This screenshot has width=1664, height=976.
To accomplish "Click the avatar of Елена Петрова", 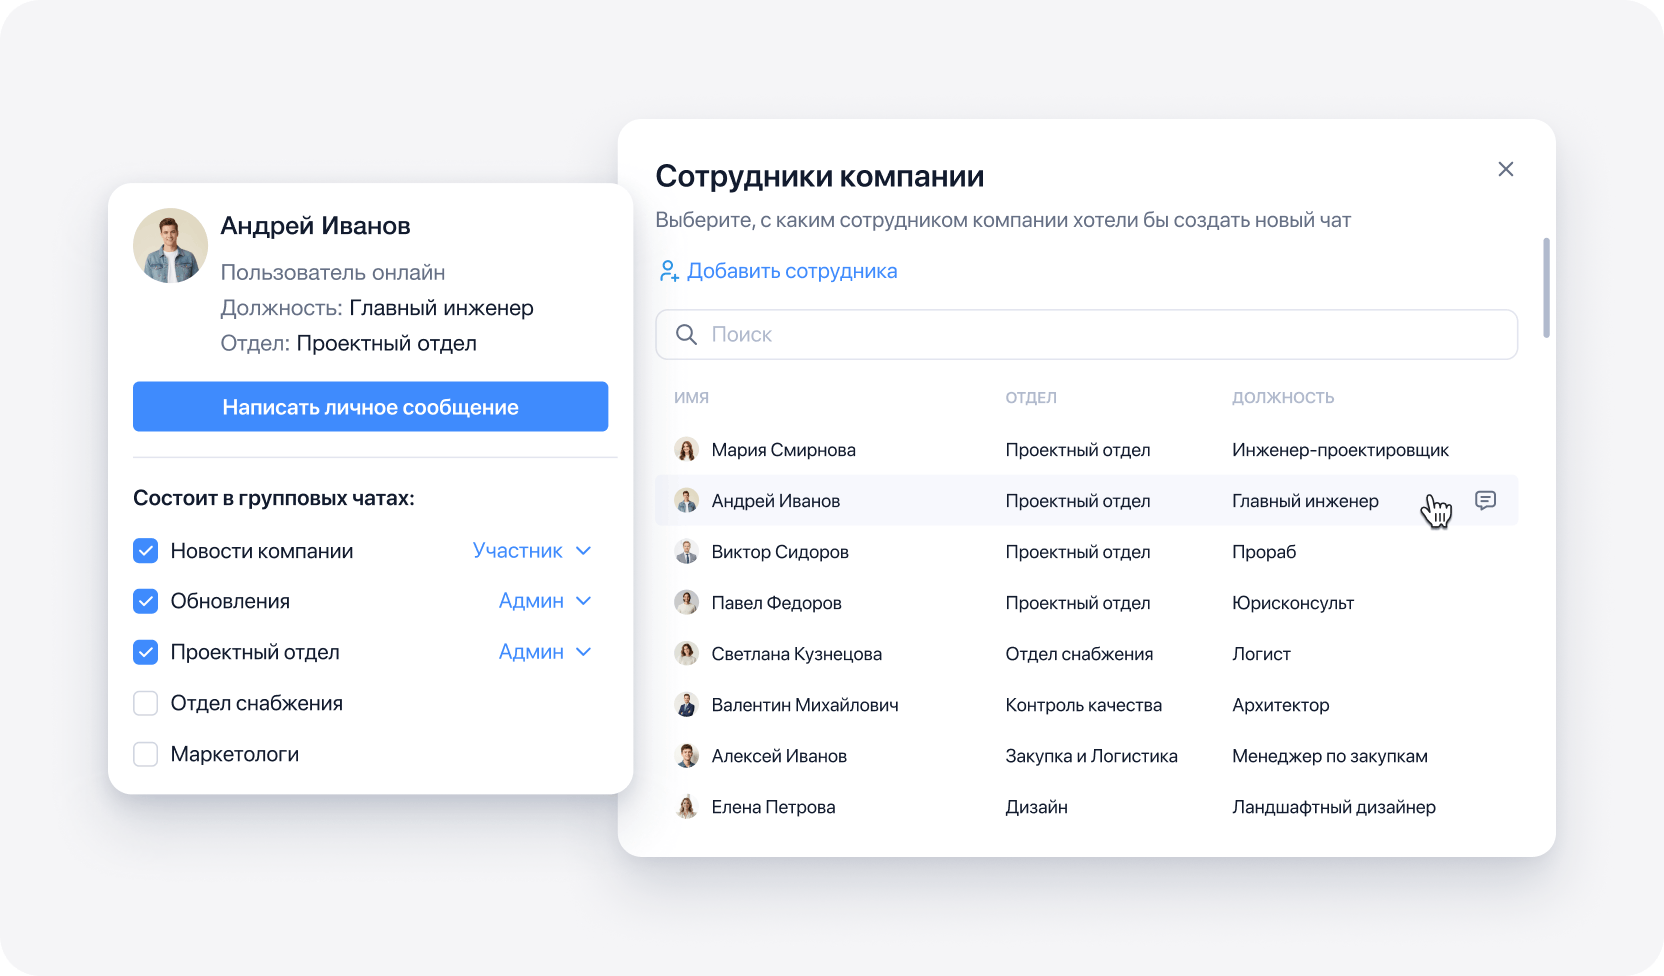I will pos(687,806).
